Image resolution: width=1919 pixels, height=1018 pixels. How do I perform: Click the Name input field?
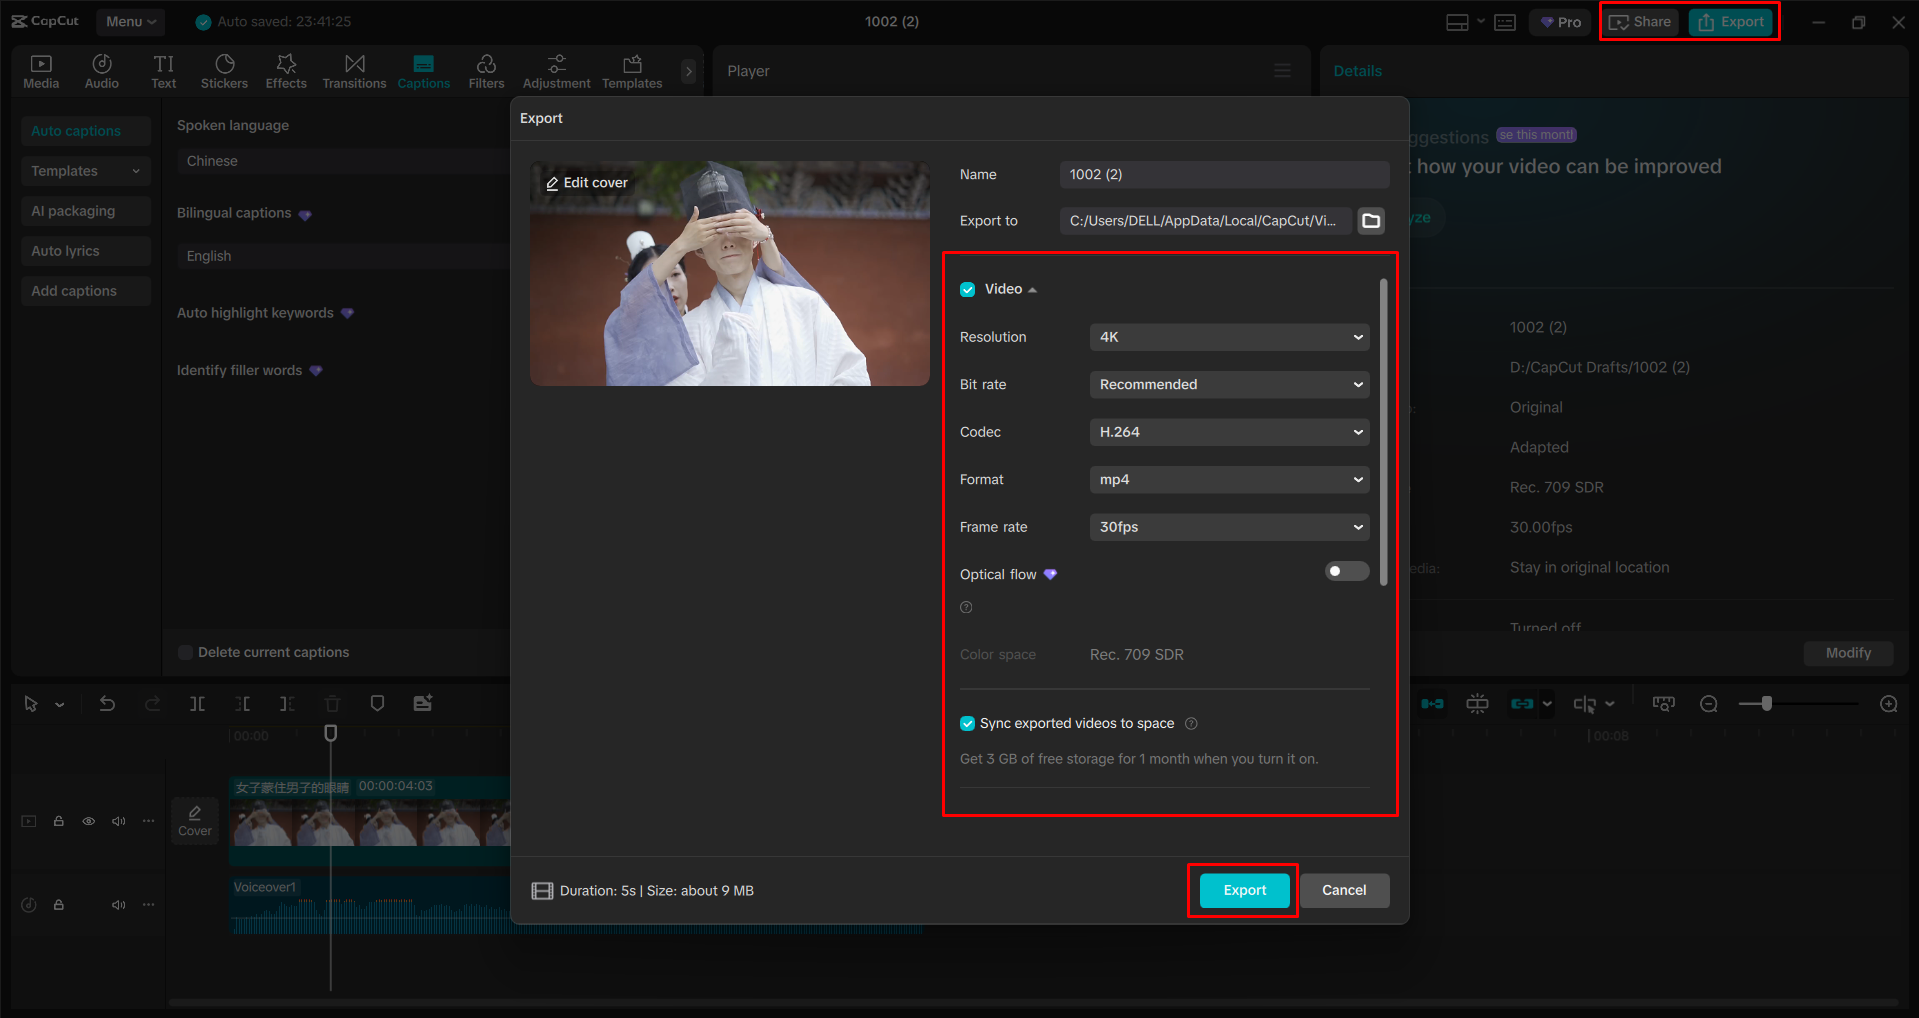(1224, 175)
